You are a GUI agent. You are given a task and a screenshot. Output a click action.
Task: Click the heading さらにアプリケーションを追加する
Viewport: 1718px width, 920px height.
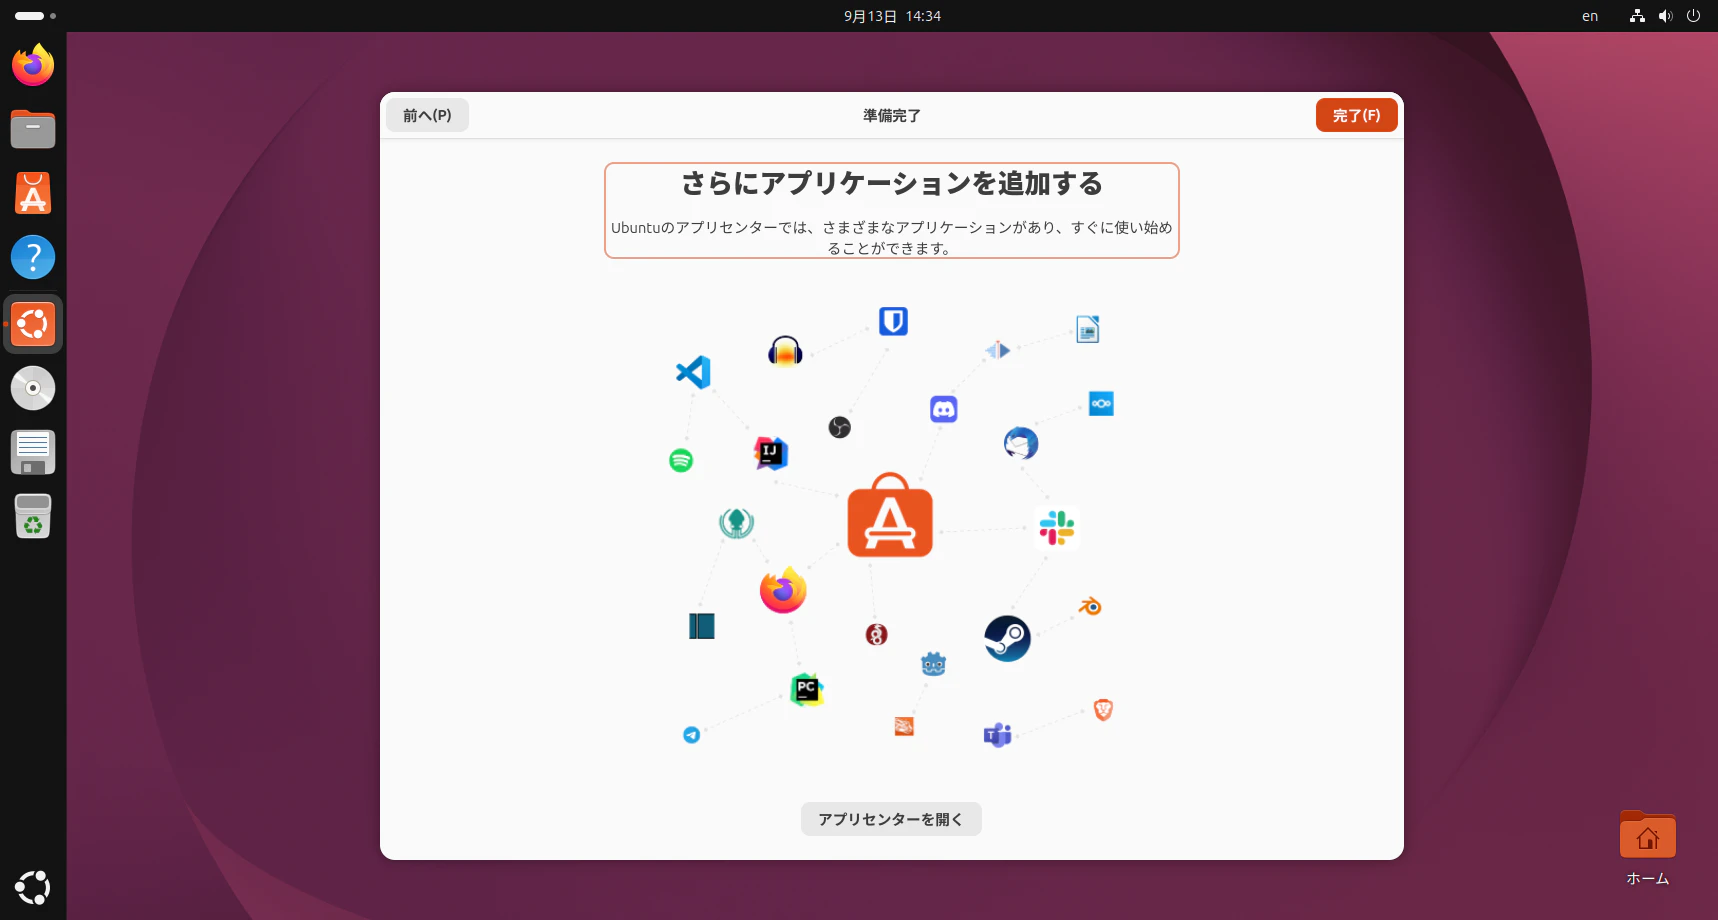point(892,184)
